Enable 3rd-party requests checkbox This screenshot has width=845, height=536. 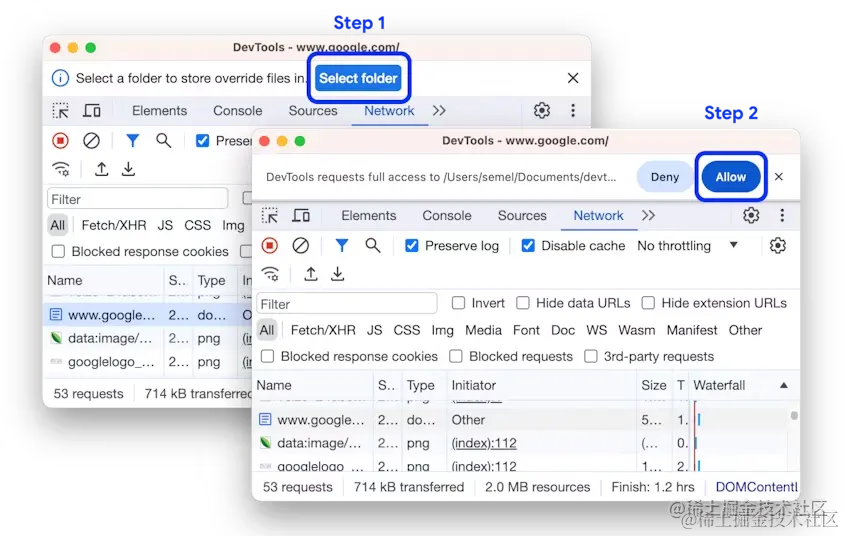click(x=591, y=357)
